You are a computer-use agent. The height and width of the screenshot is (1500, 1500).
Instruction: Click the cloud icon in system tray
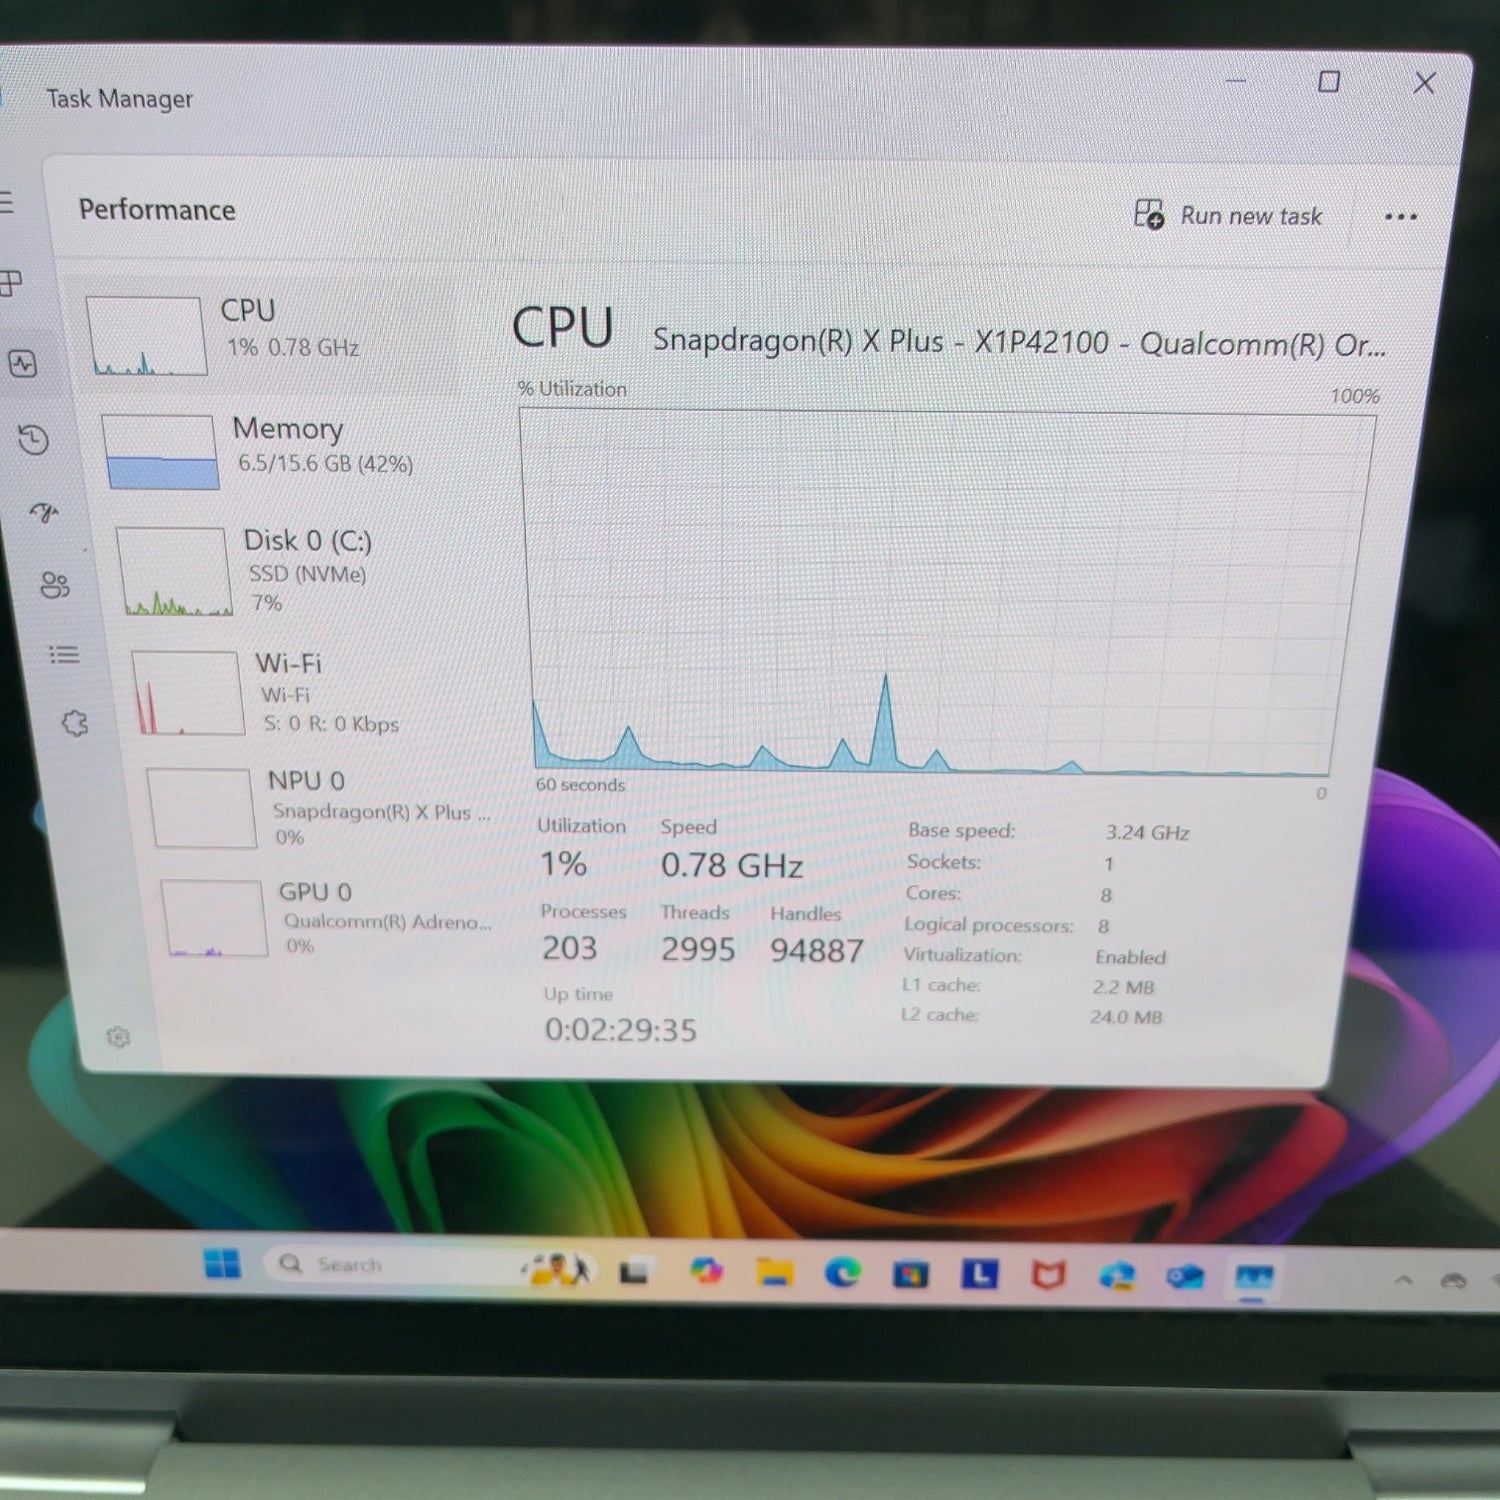[1454, 1280]
